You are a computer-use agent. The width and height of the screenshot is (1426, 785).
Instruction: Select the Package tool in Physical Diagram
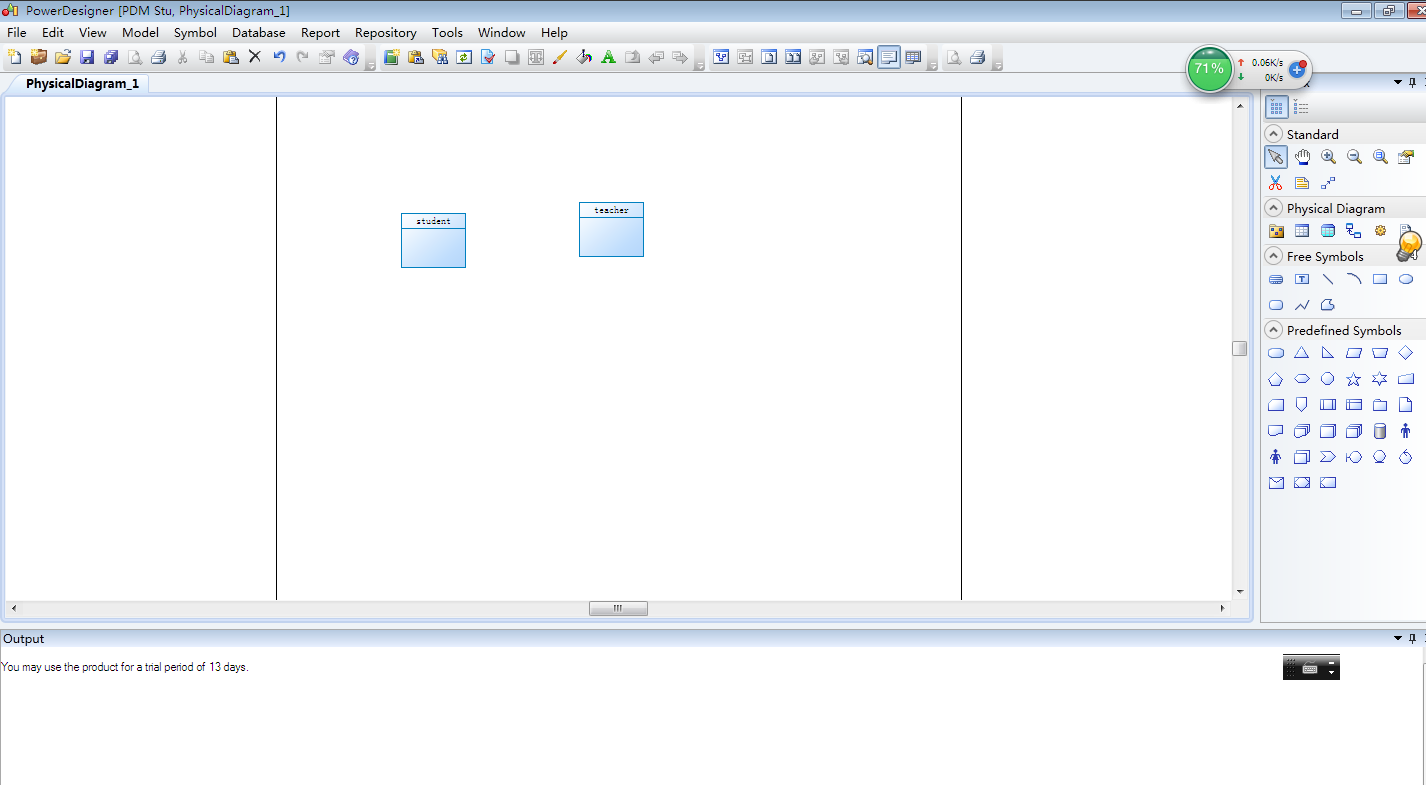(1276, 231)
